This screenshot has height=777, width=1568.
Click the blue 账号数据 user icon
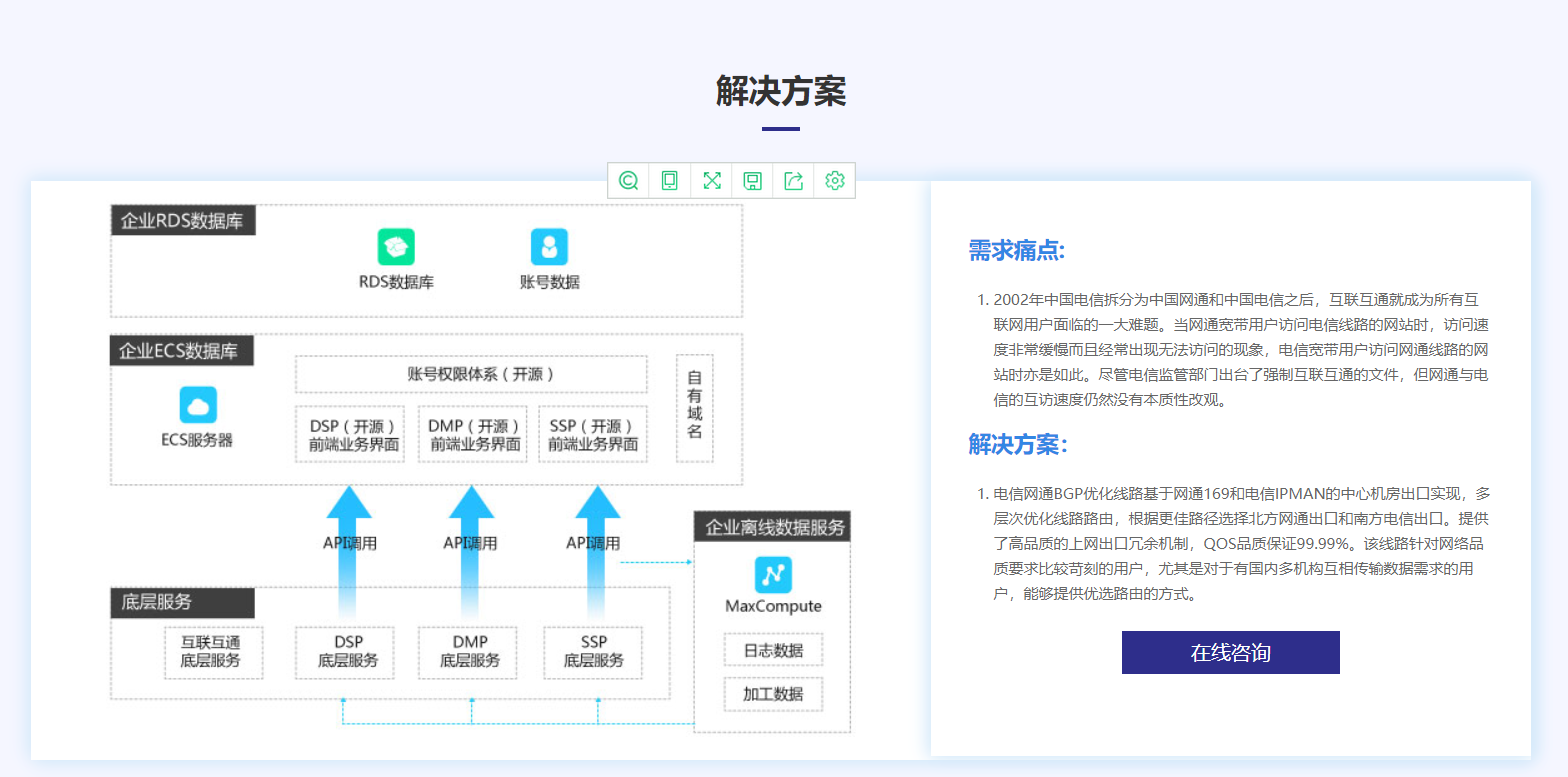(549, 247)
